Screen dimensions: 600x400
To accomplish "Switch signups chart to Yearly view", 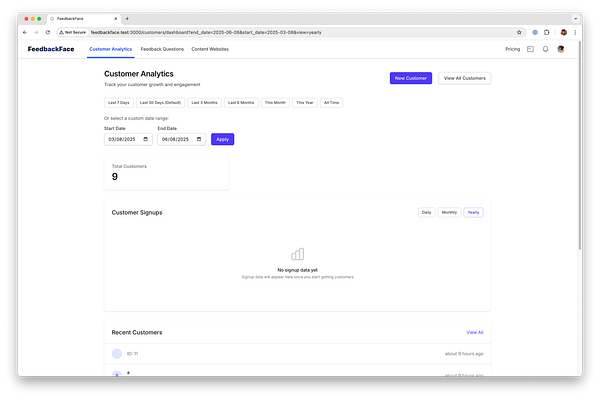I will [x=473, y=212].
